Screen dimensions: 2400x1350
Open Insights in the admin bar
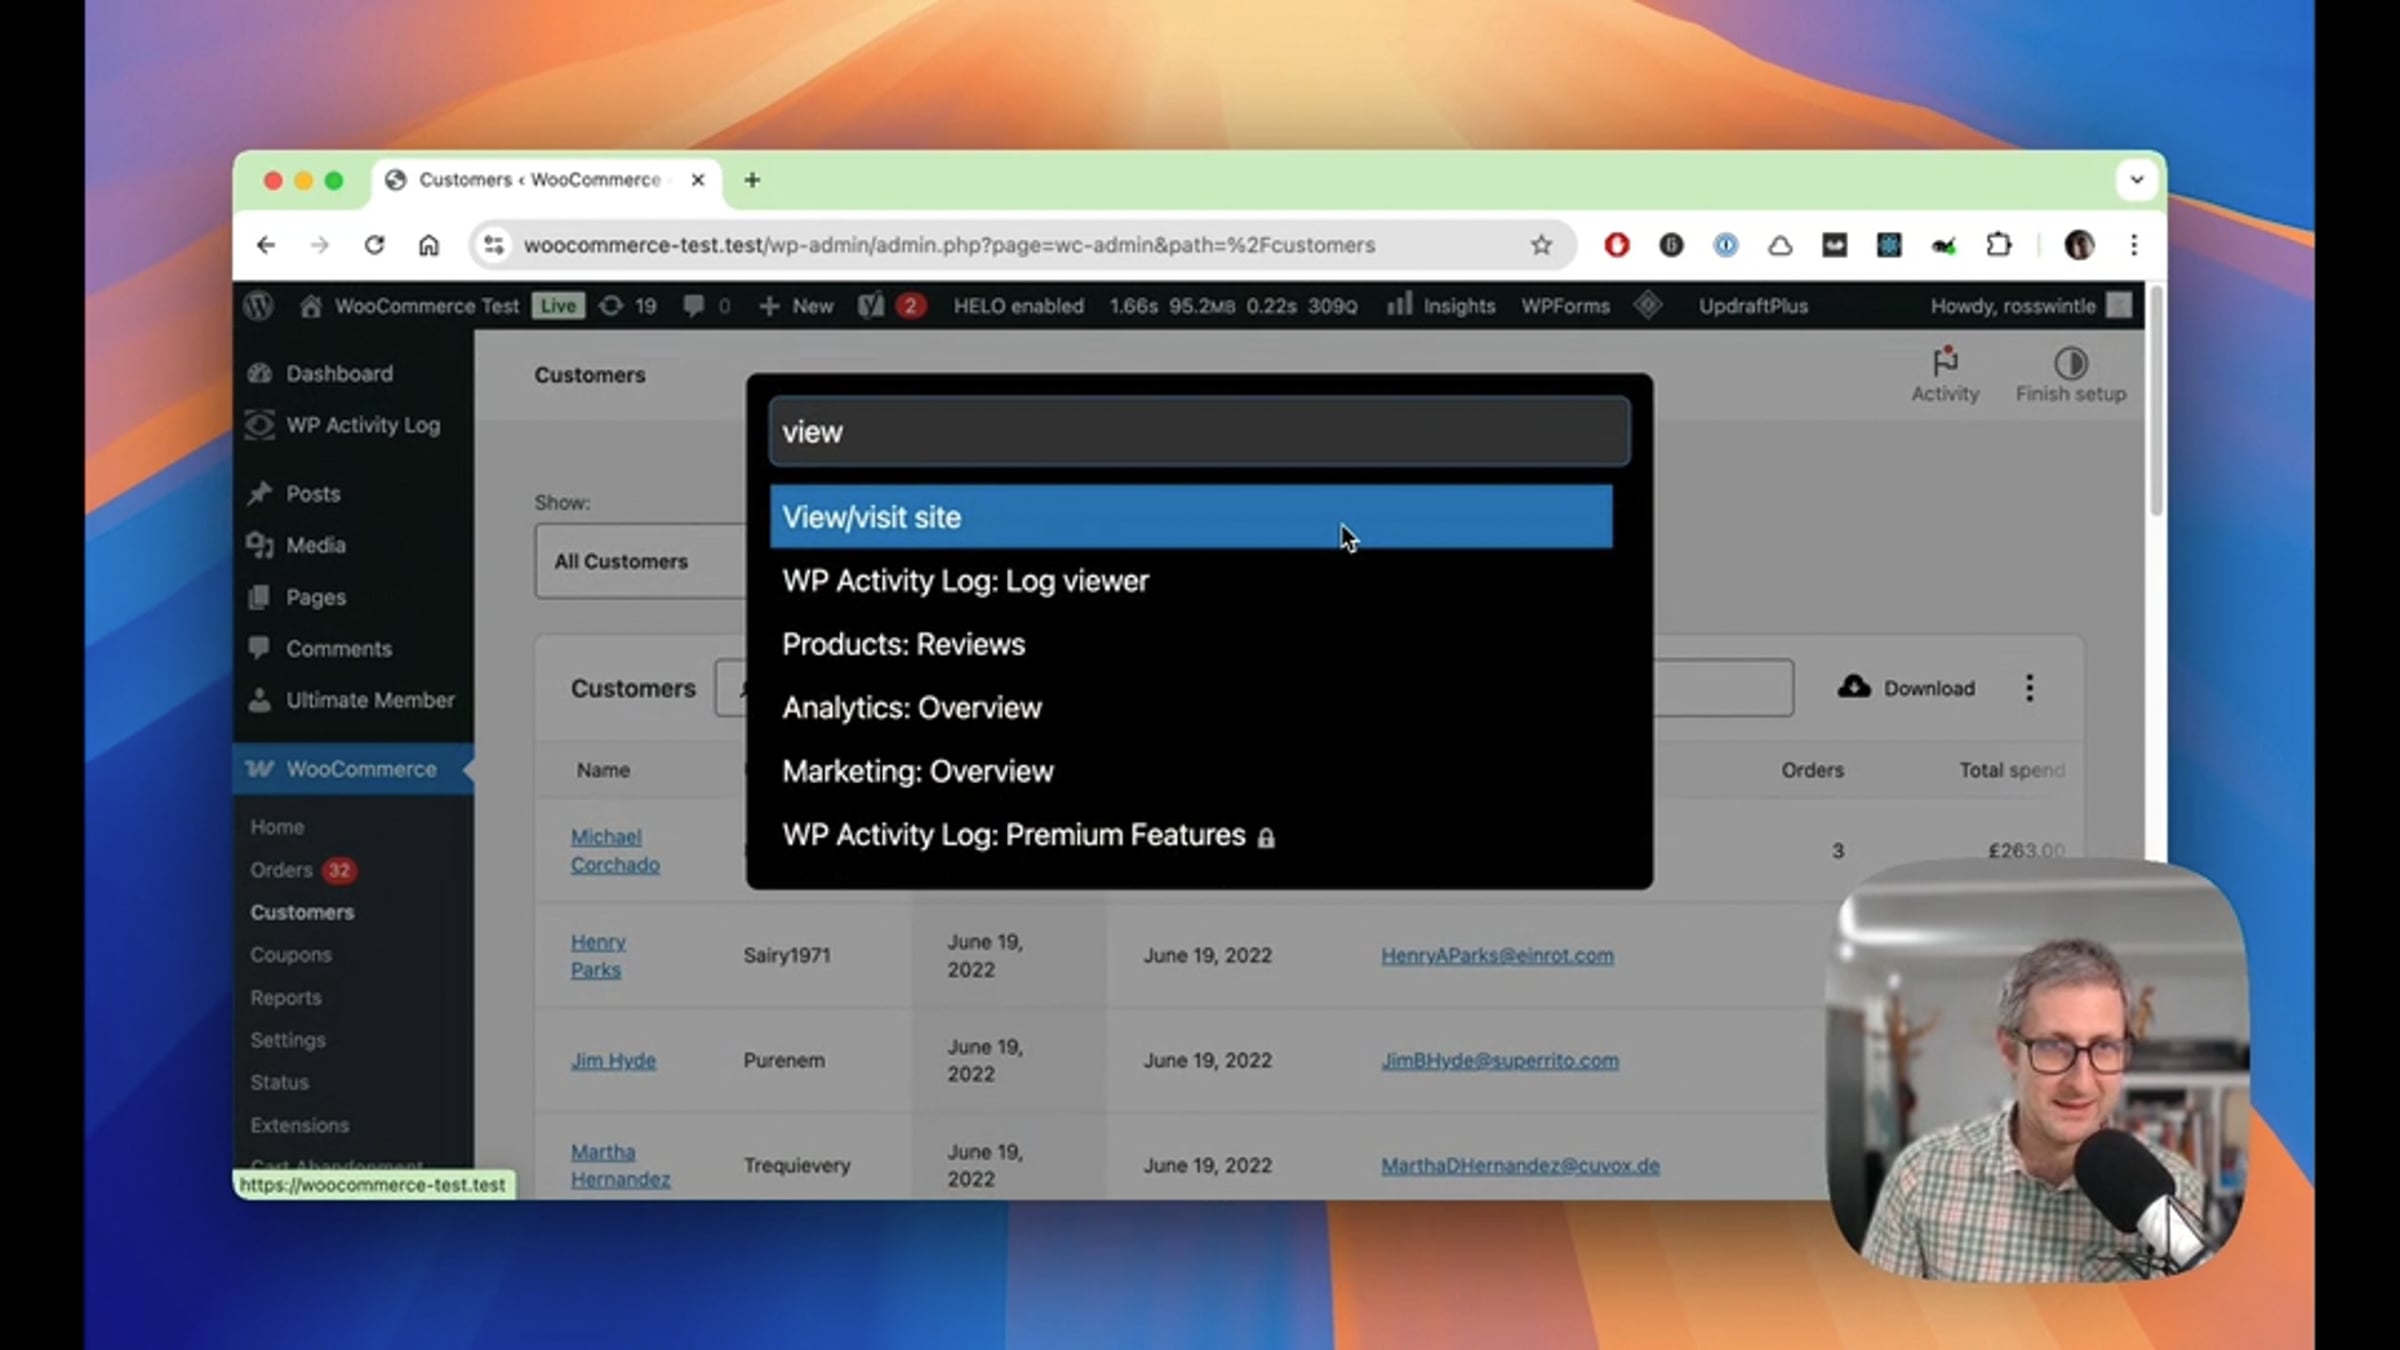[1441, 306]
